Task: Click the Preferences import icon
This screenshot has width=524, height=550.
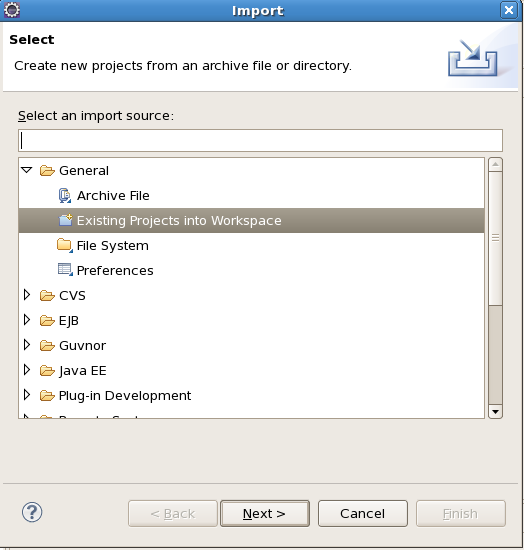Action: [65, 270]
